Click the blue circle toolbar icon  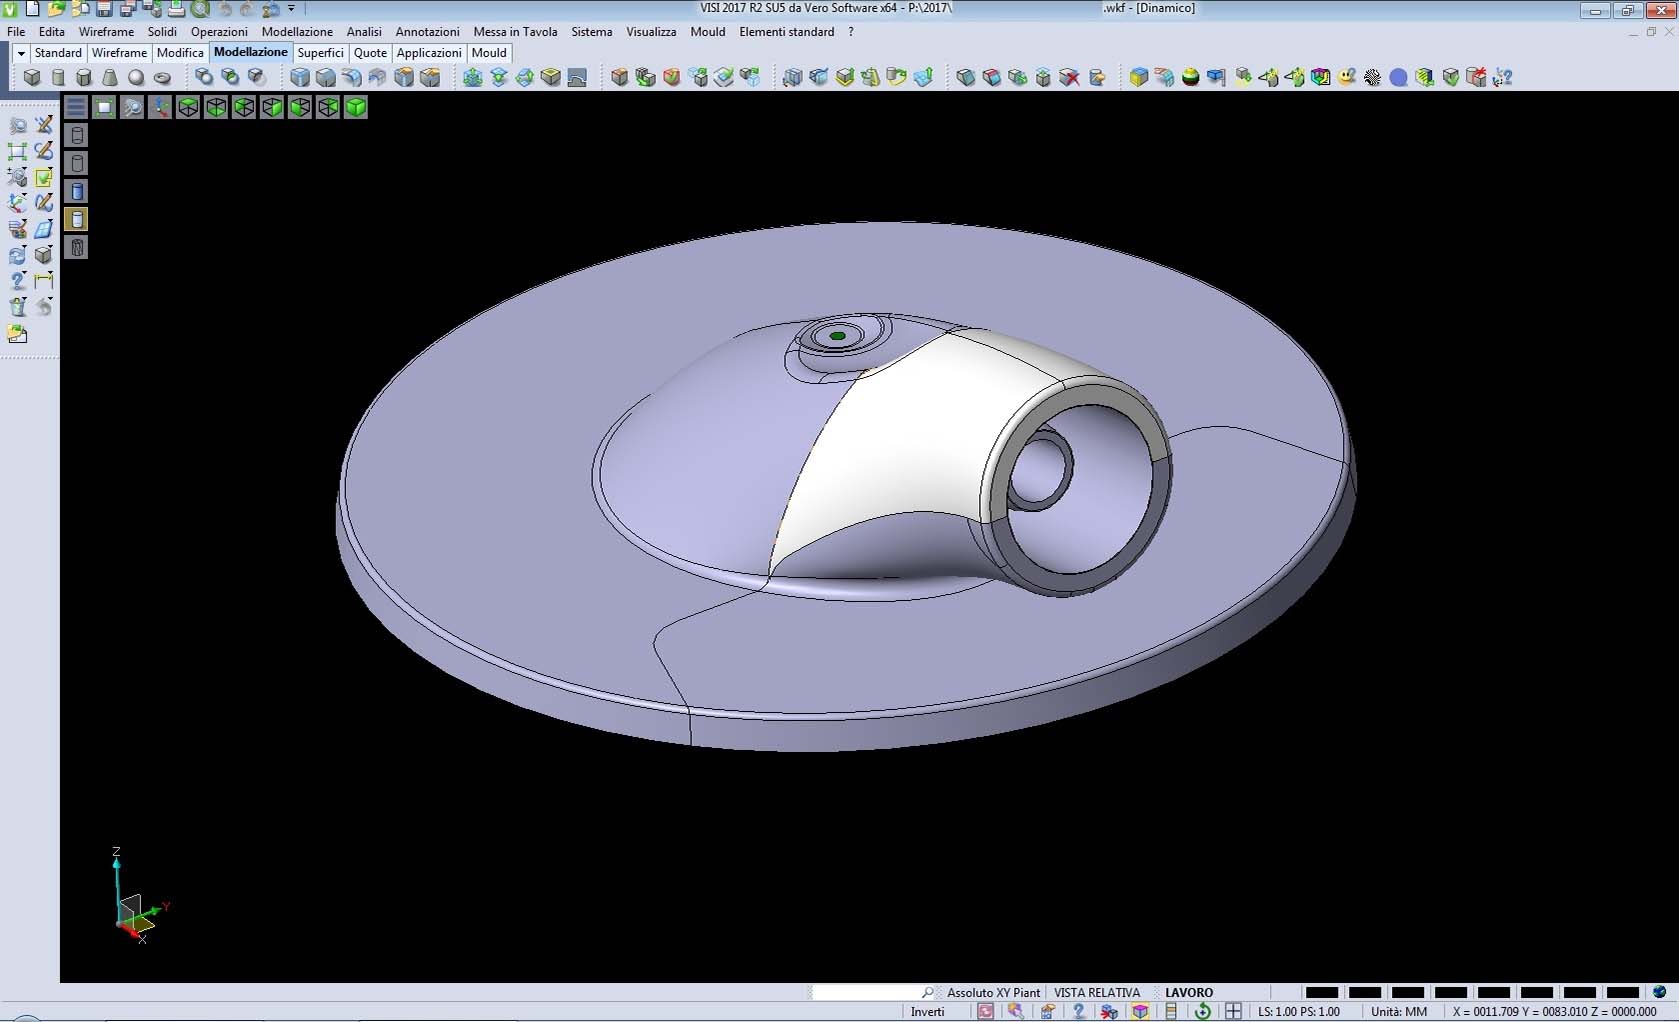coord(1398,77)
